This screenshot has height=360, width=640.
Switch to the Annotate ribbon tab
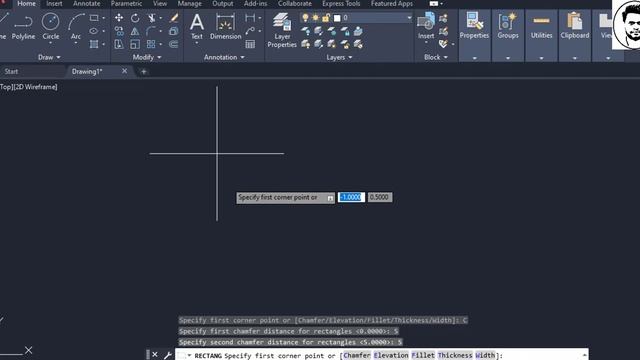click(x=87, y=4)
